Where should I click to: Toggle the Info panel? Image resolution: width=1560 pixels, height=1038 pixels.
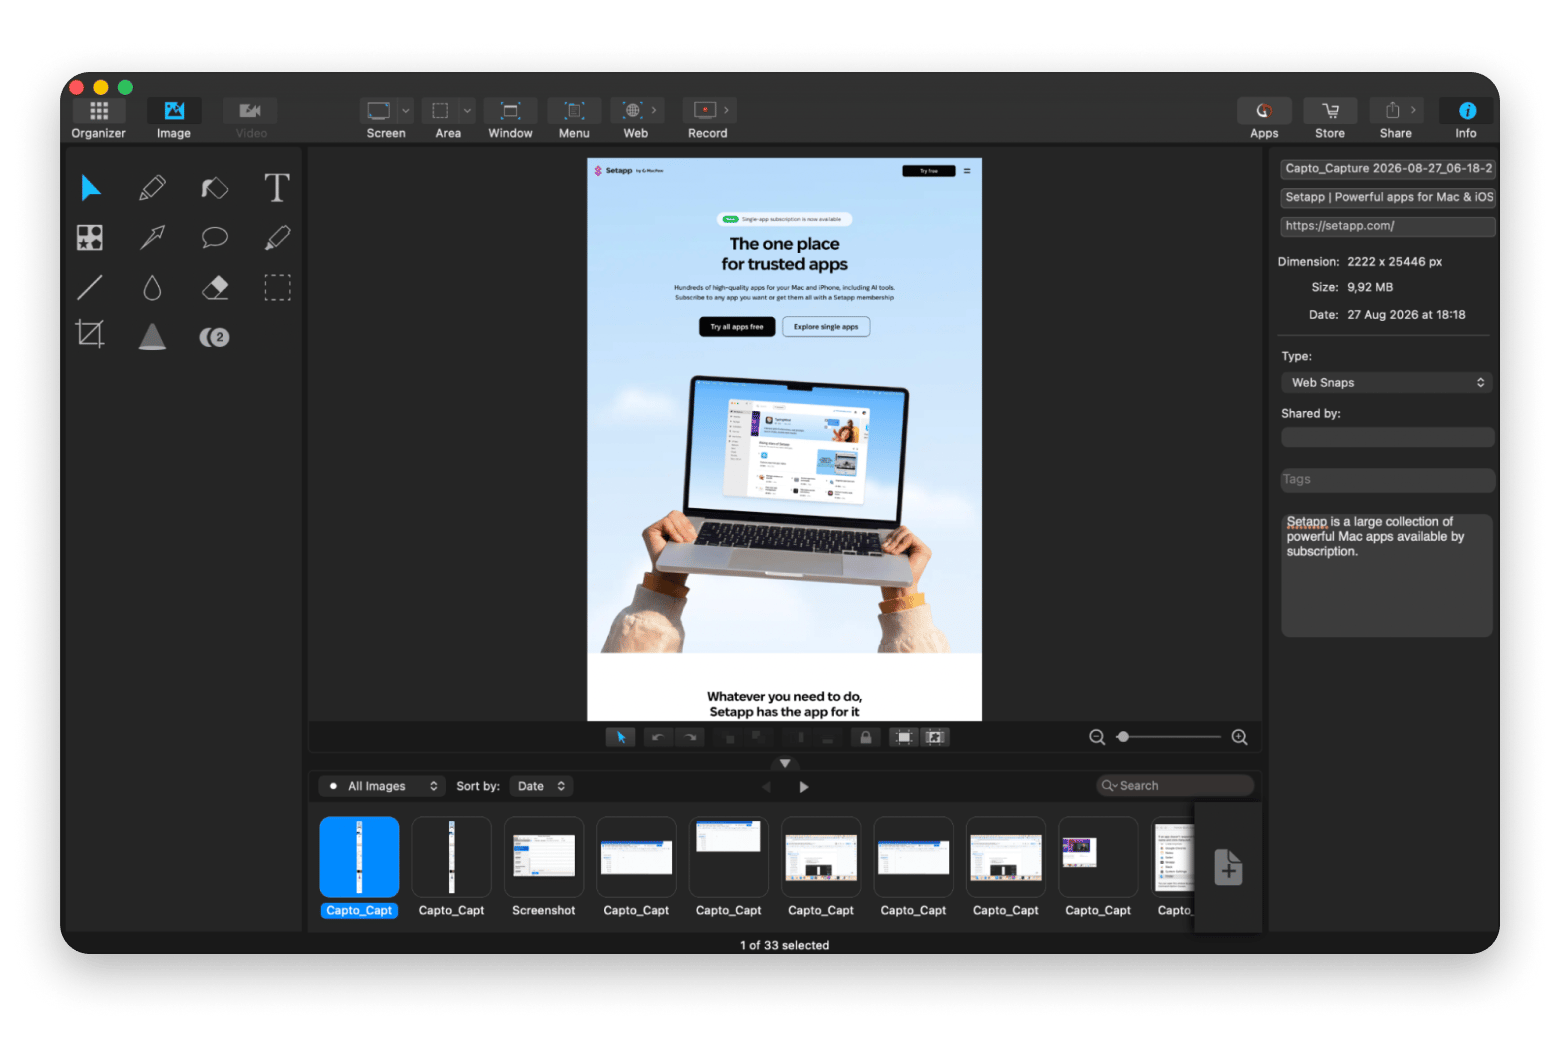point(1466,118)
